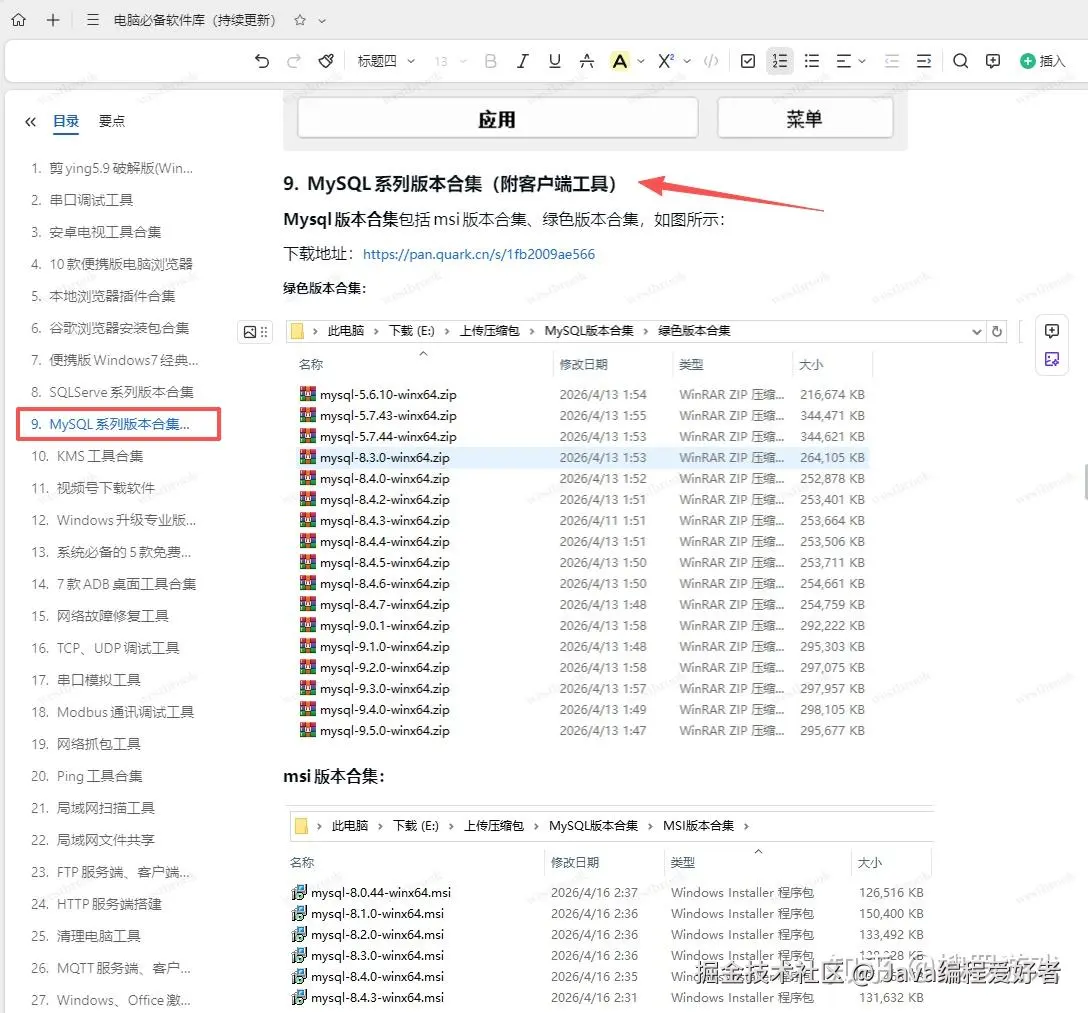
Task: Add comment via side panel icon
Action: pyautogui.click(x=1052, y=330)
